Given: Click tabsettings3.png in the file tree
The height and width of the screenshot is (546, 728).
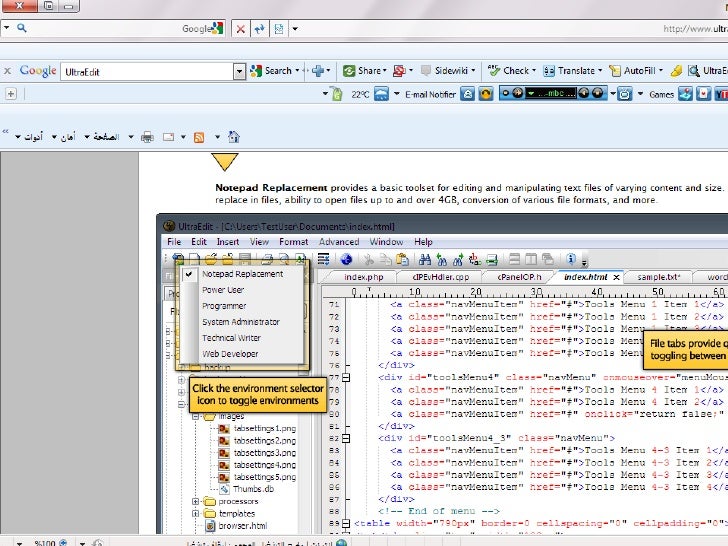Looking at the screenshot, I should [x=265, y=453].
